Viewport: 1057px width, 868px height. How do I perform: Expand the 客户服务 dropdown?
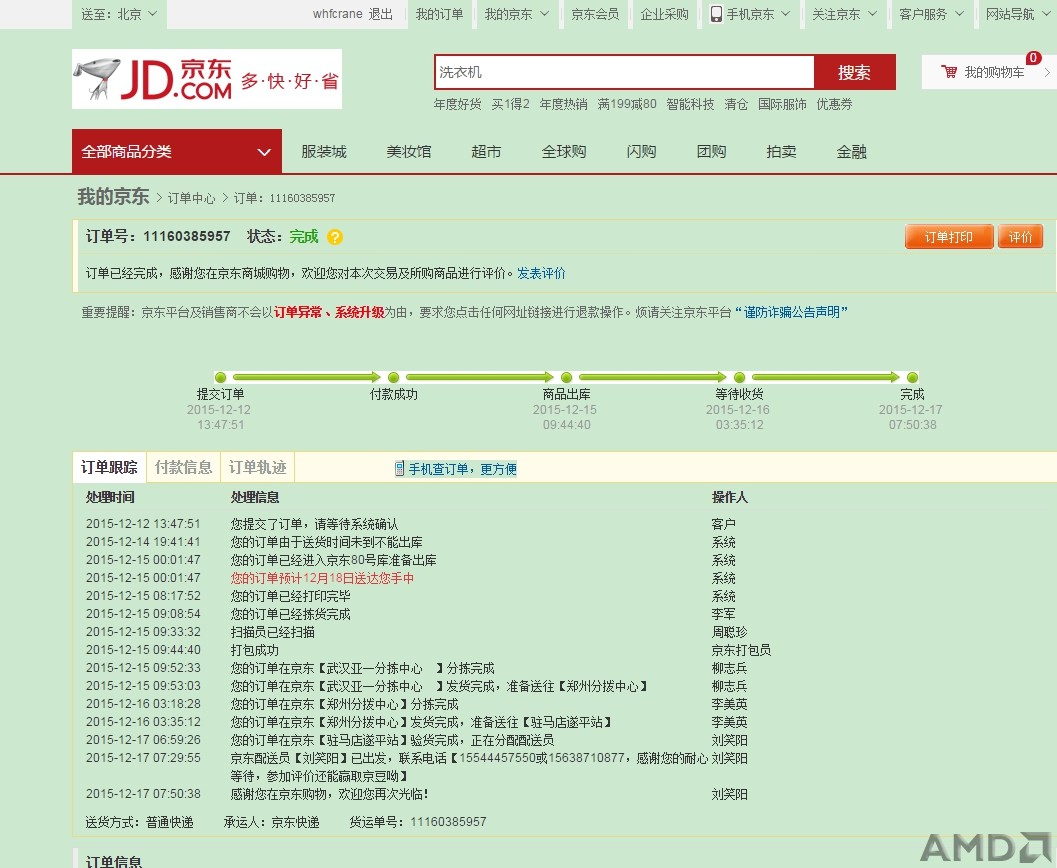[932, 14]
